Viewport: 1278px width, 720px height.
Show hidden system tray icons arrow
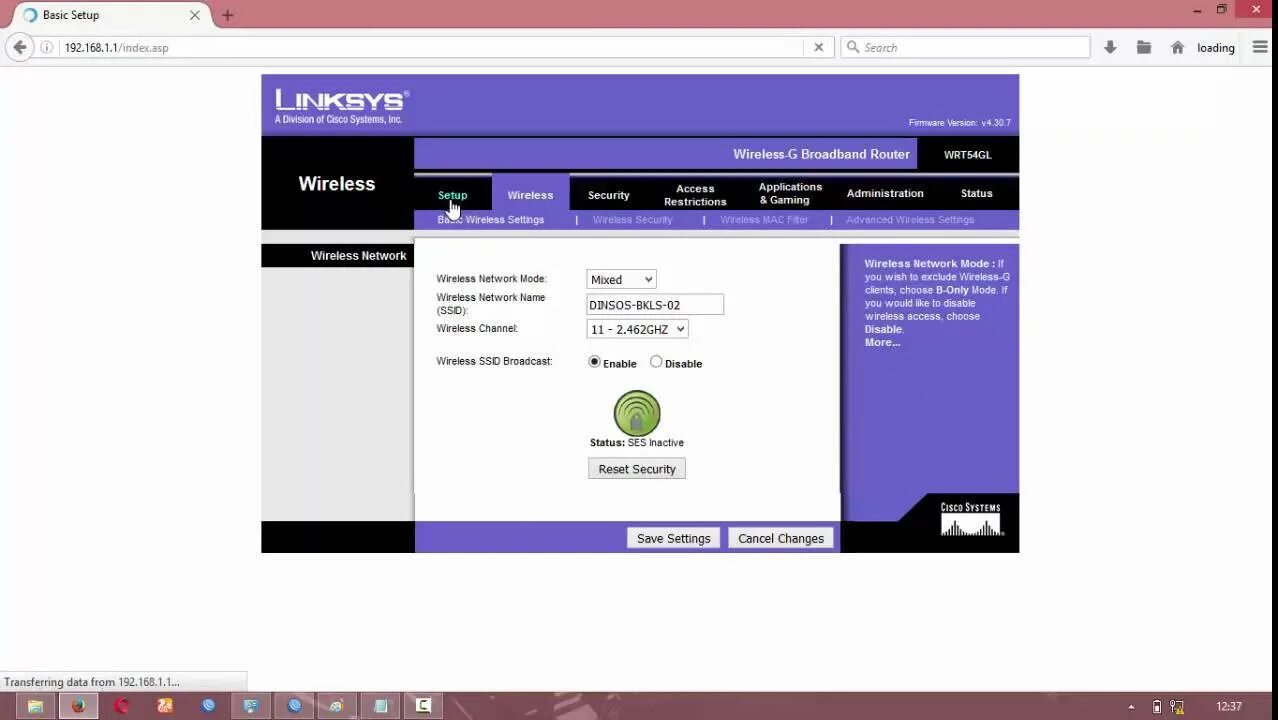[1131, 707]
